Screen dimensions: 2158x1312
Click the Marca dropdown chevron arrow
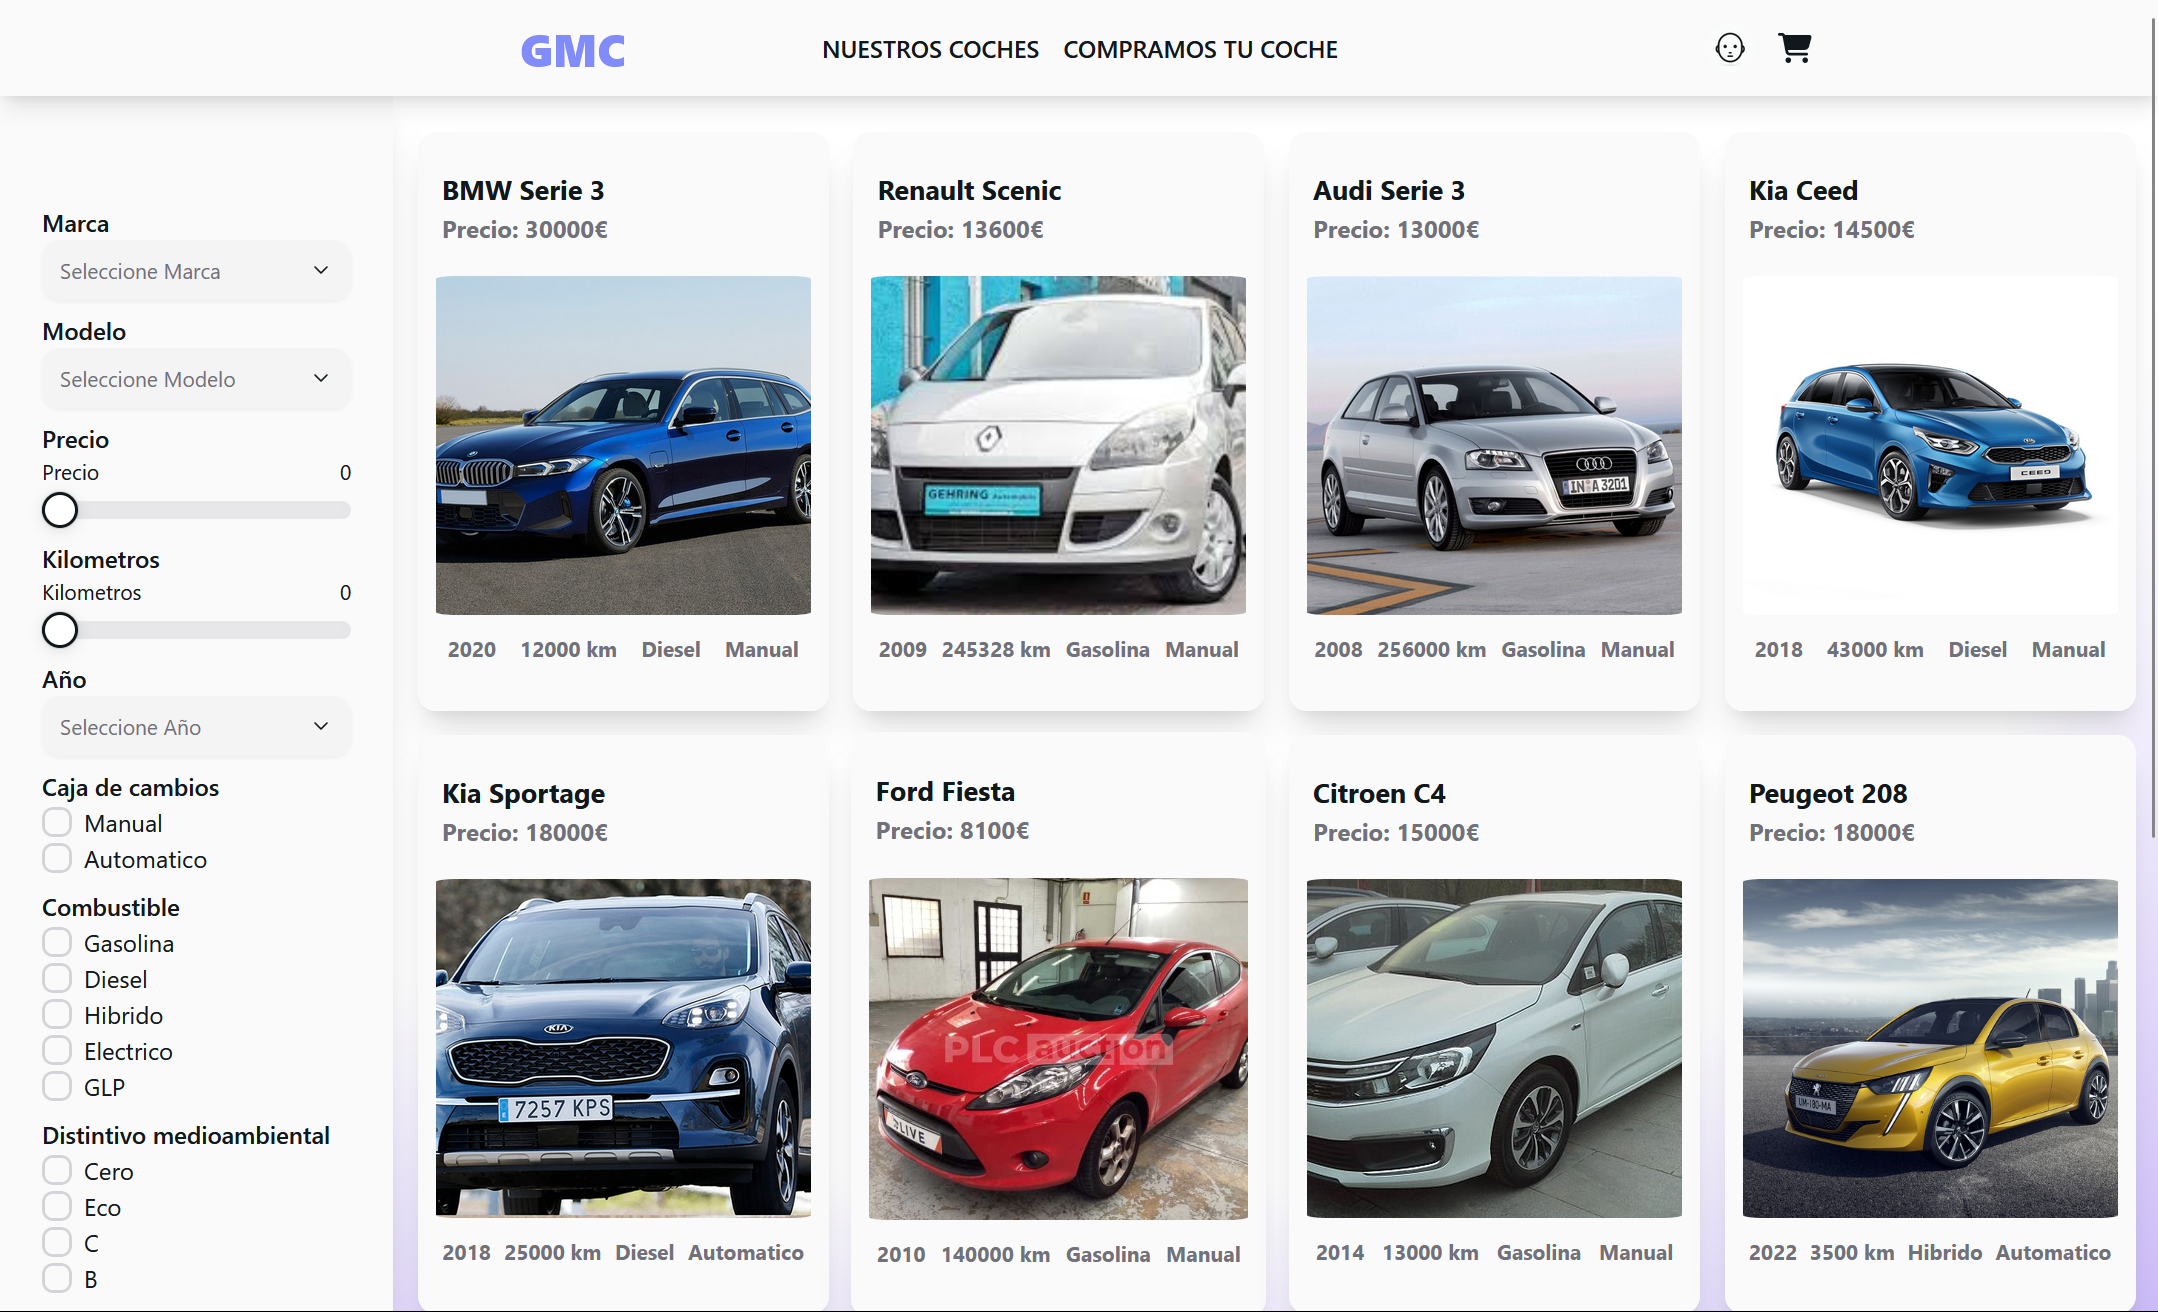pyautogui.click(x=321, y=270)
